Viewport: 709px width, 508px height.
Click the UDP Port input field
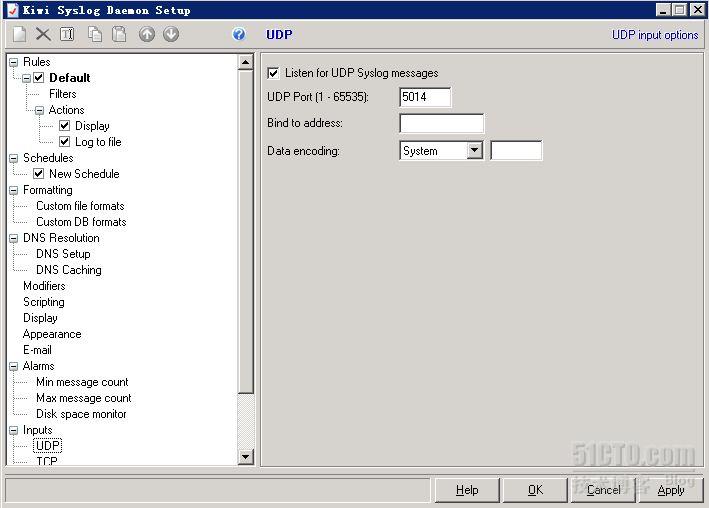pyautogui.click(x=425, y=97)
